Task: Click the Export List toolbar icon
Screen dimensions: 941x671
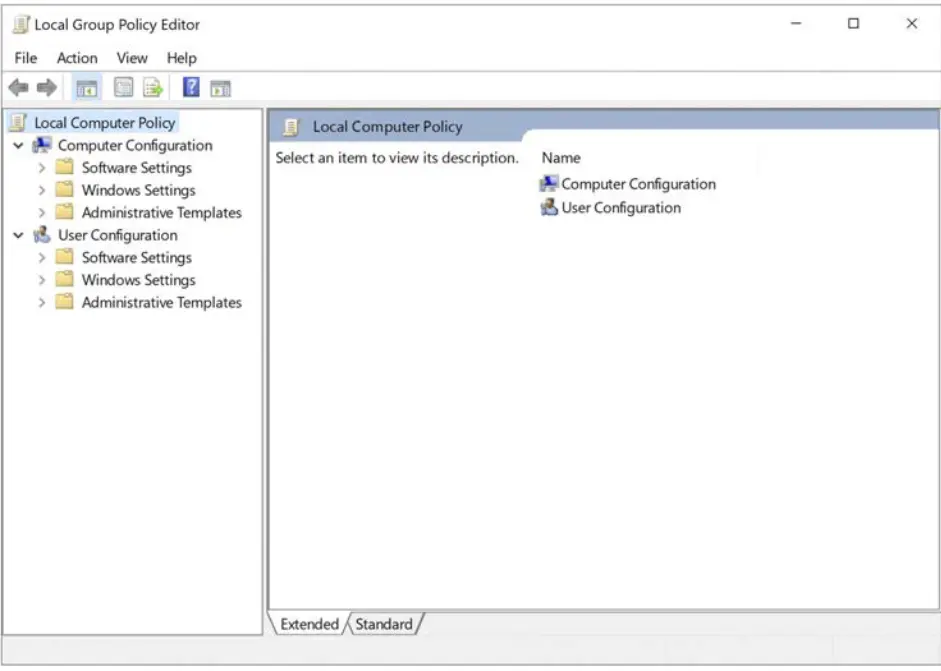Action: pos(152,88)
